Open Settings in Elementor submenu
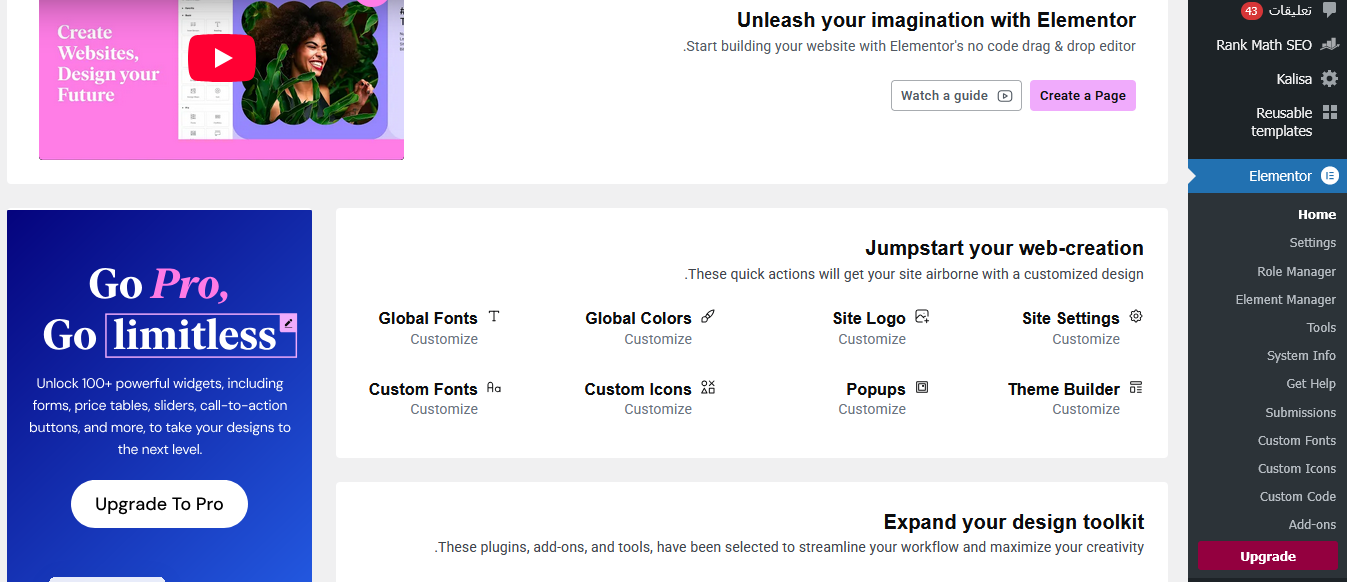 1313,242
